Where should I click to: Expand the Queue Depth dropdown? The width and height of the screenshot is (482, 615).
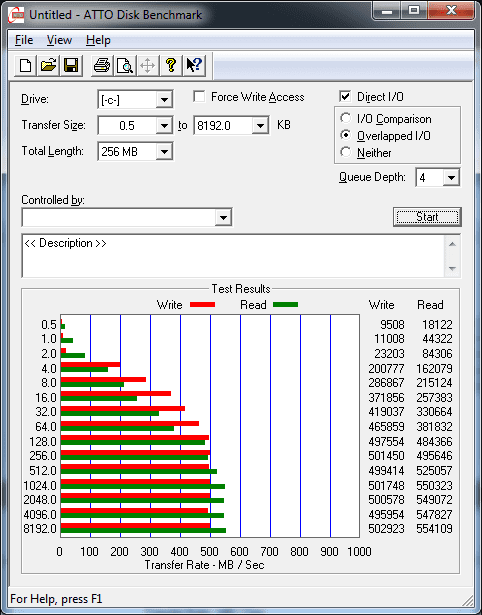click(x=451, y=178)
